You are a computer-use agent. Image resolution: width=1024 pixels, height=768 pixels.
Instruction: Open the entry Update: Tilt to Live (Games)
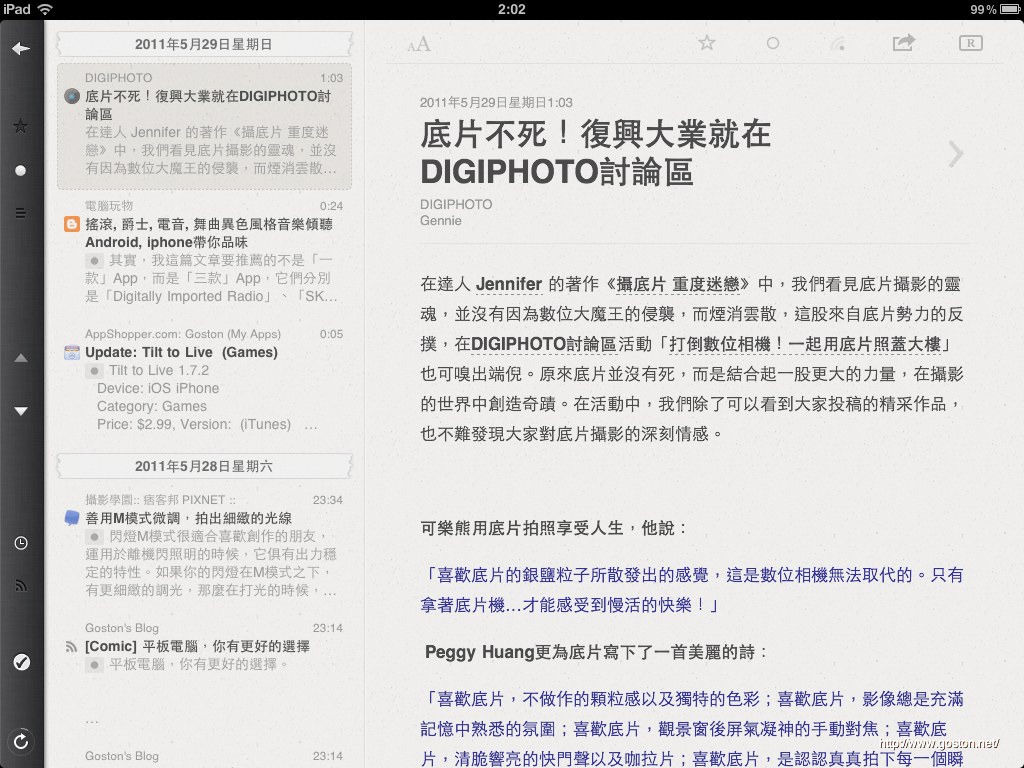[204, 379]
